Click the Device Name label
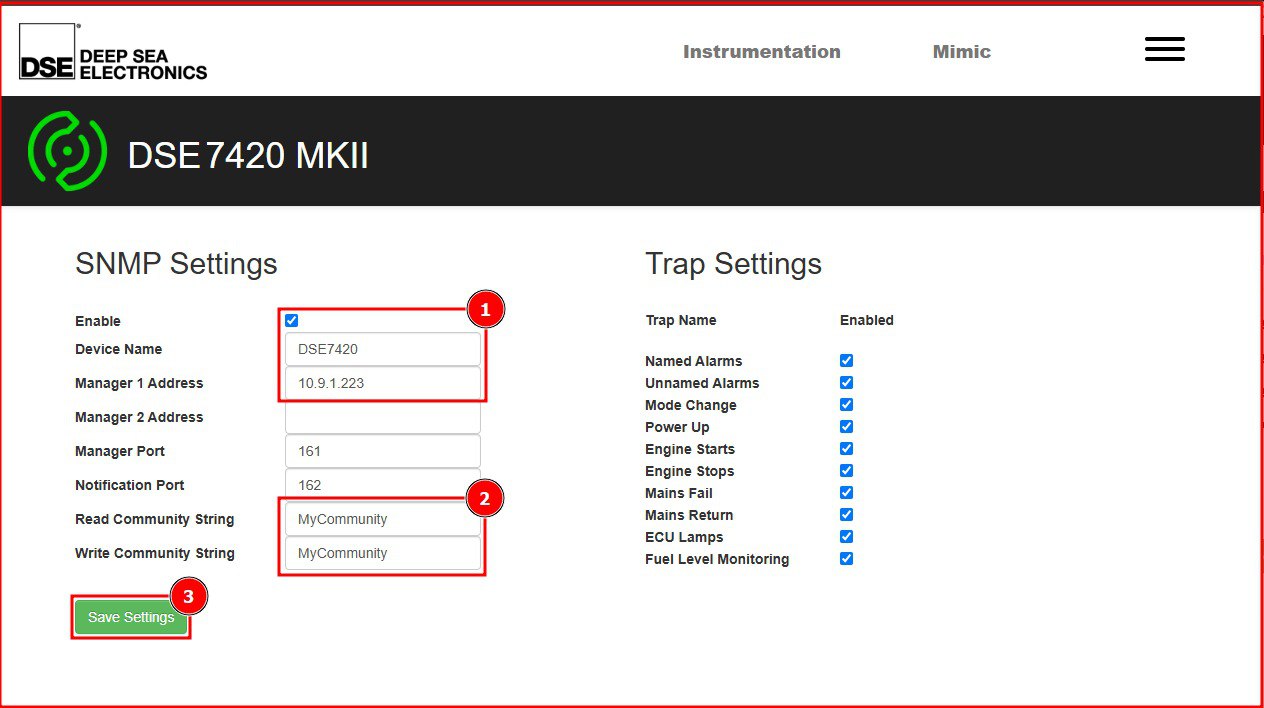Image resolution: width=1264 pixels, height=708 pixels. 118,349
